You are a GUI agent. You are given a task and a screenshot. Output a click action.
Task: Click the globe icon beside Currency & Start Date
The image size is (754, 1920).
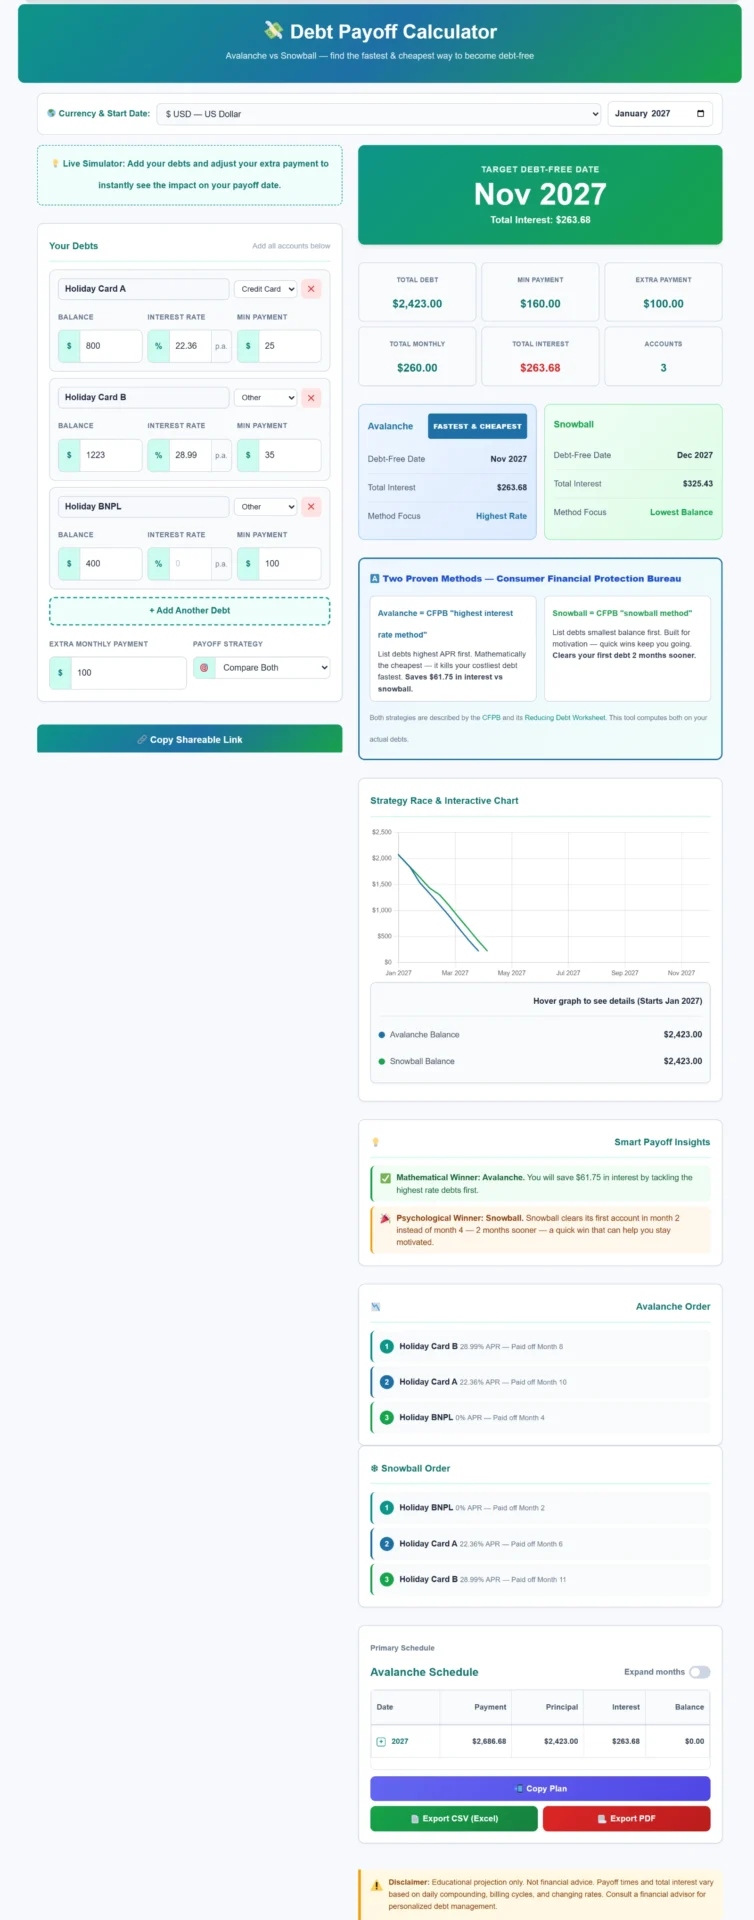51,113
